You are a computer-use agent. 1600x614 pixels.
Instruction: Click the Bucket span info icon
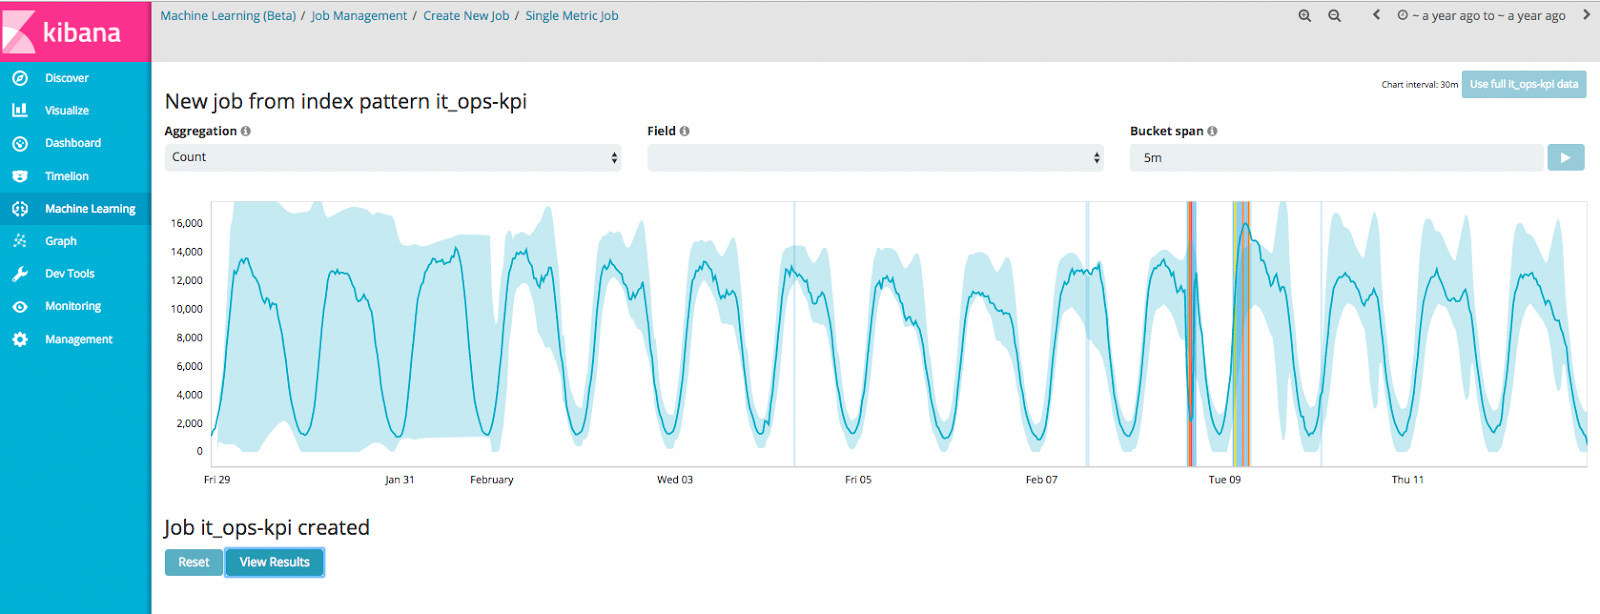pyautogui.click(x=1212, y=131)
